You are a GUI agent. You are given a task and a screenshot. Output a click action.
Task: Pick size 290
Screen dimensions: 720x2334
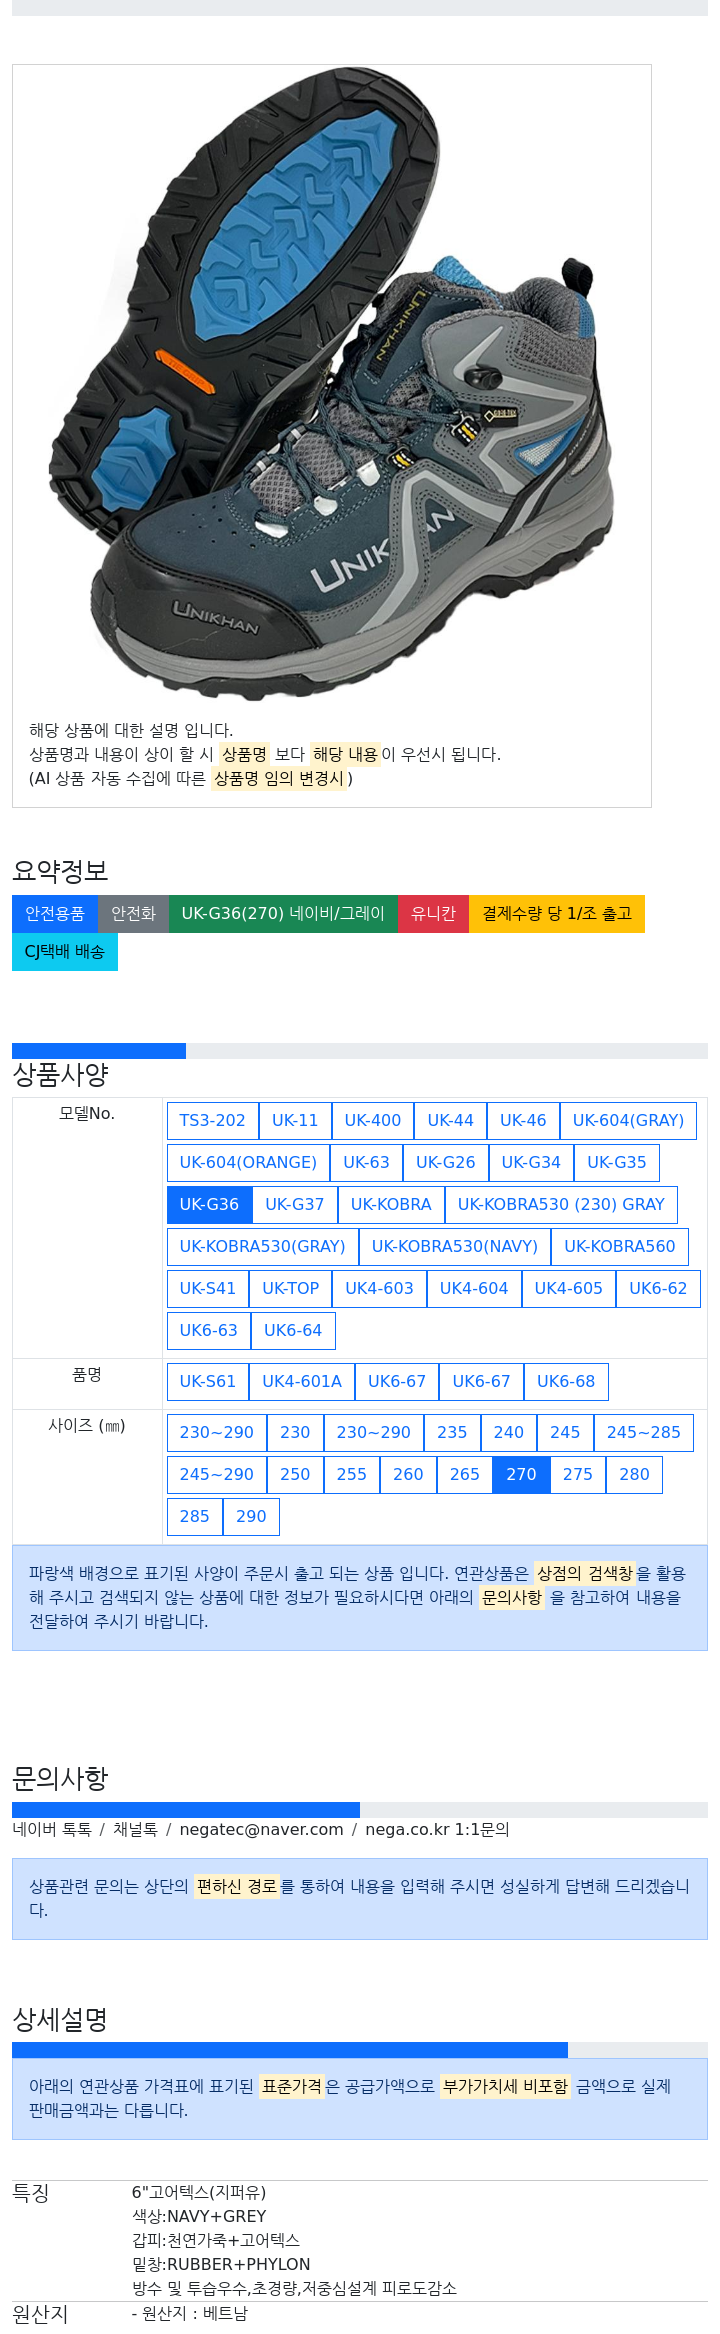[251, 1517]
